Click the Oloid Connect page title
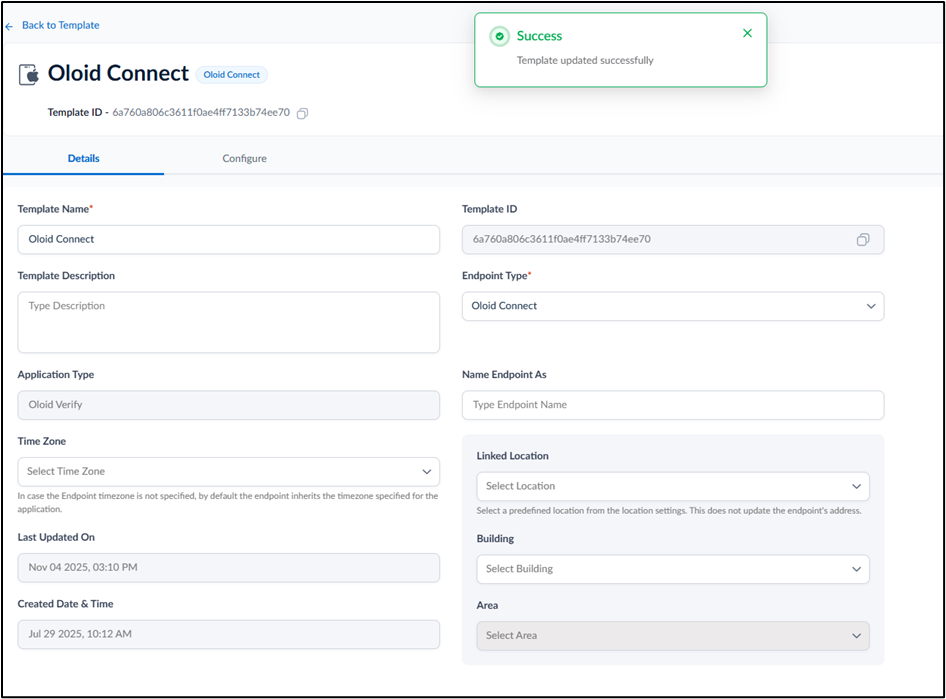The height and width of the screenshot is (699, 946). tap(118, 74)
